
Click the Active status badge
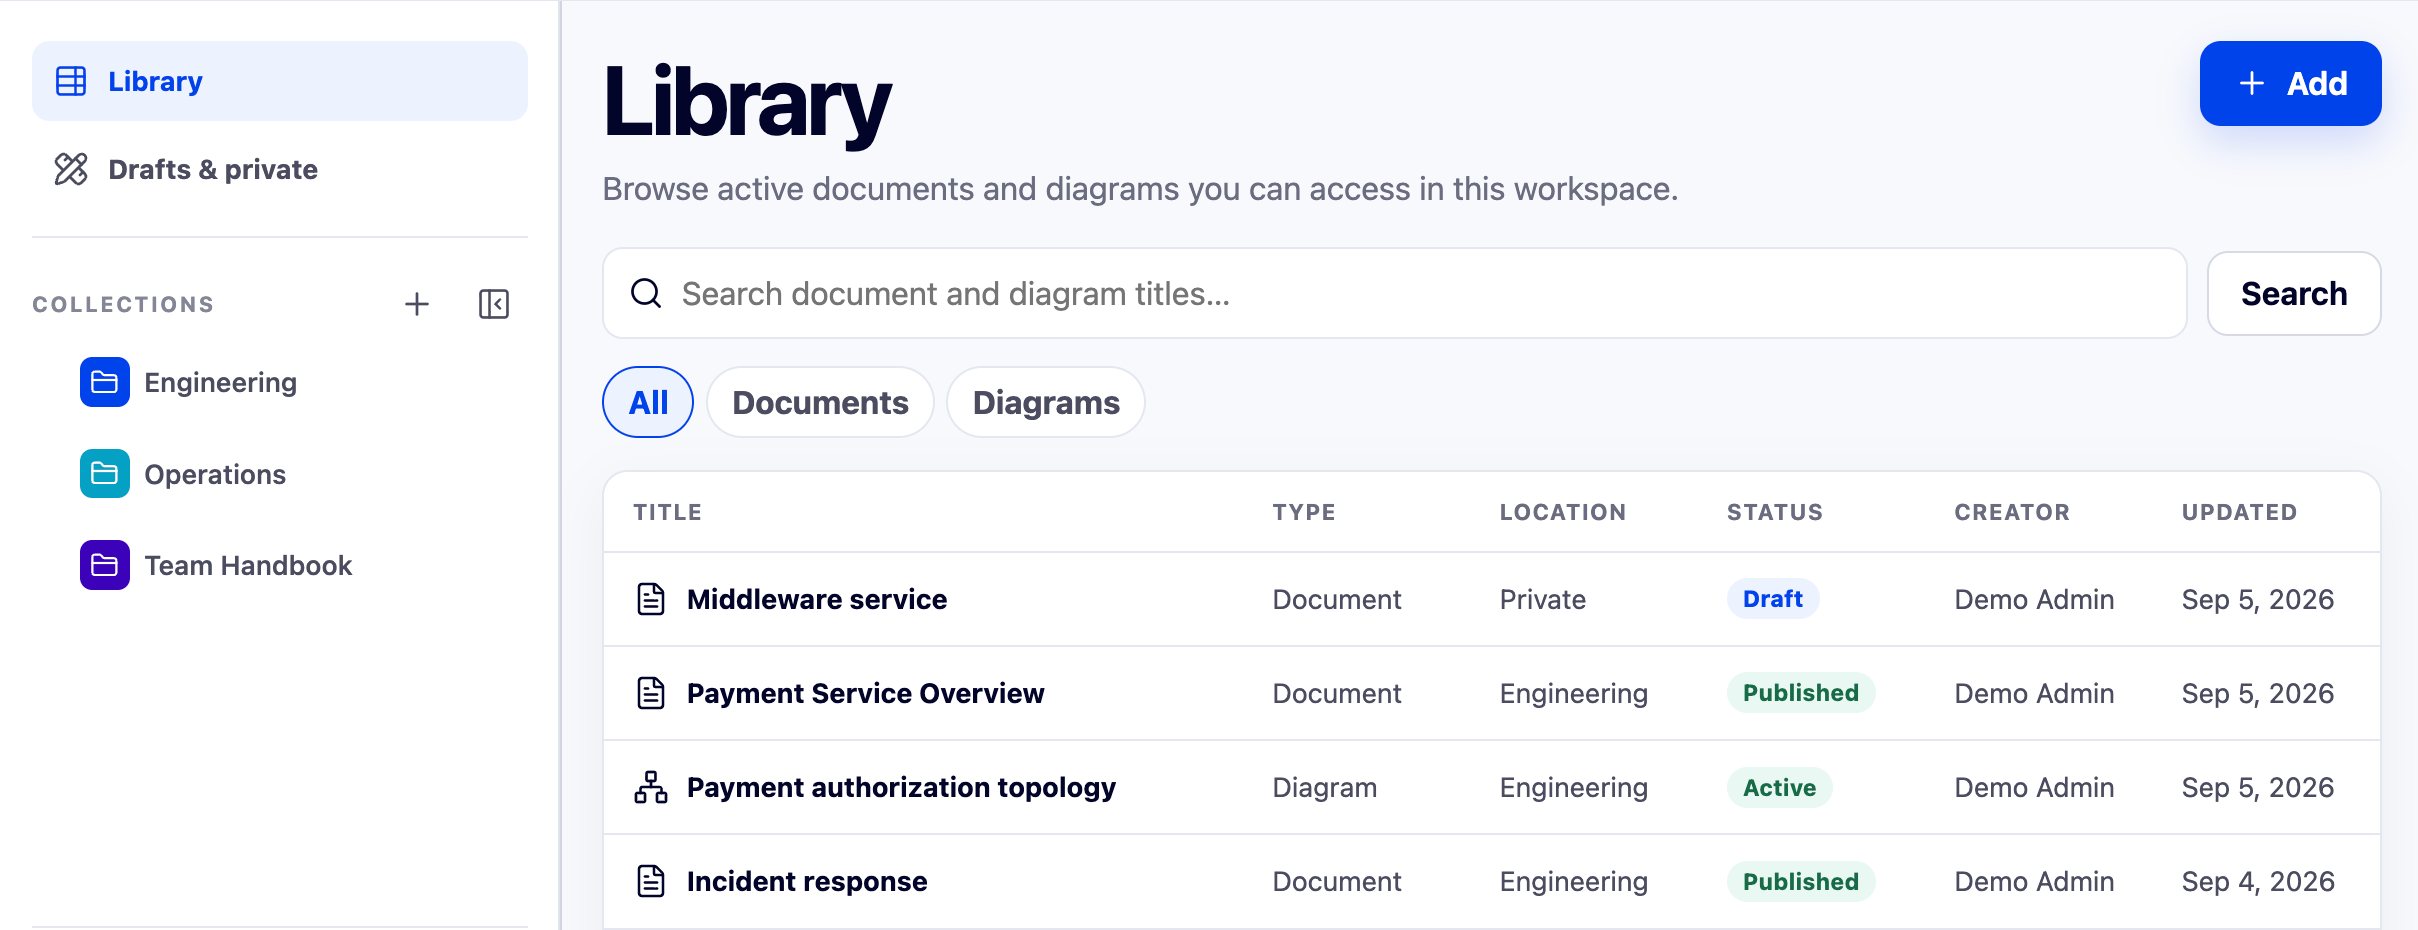click(x=1779, y=787)
